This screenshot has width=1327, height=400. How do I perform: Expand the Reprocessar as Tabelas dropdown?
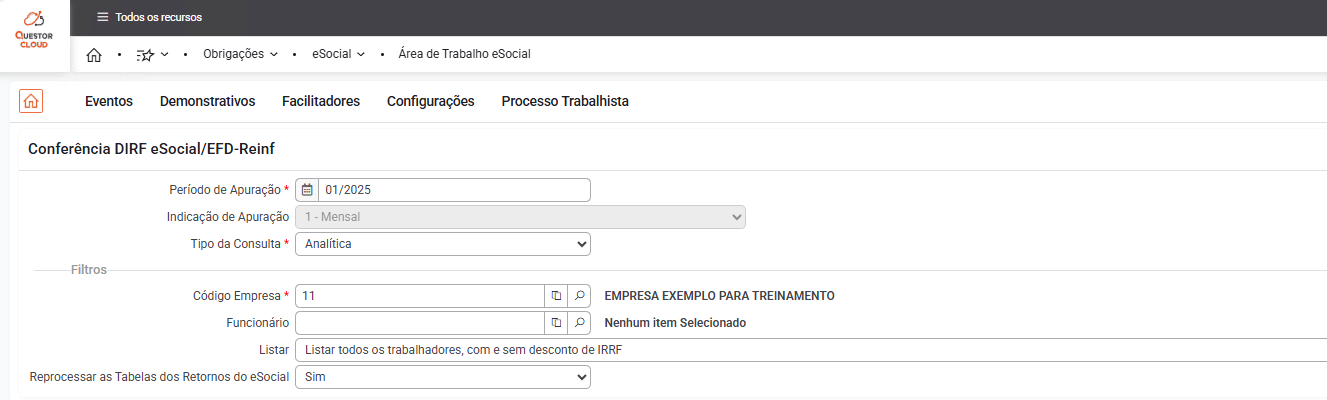[442, 377]
